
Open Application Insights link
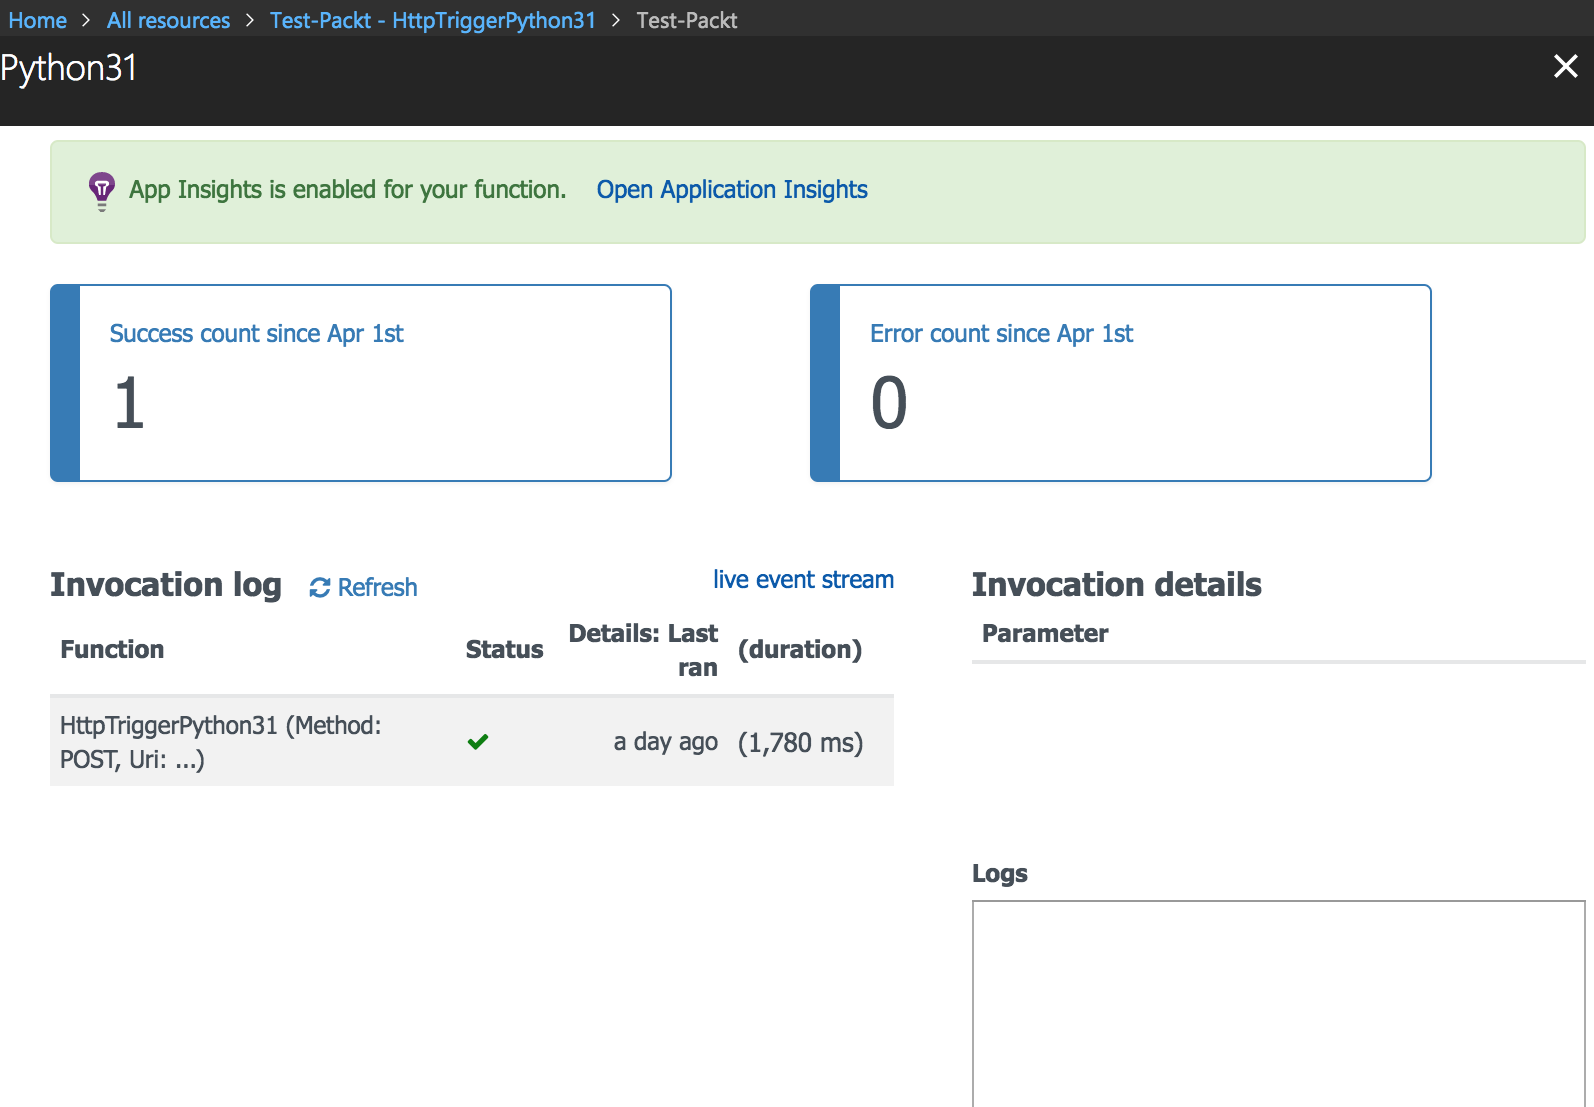[732, 190]
